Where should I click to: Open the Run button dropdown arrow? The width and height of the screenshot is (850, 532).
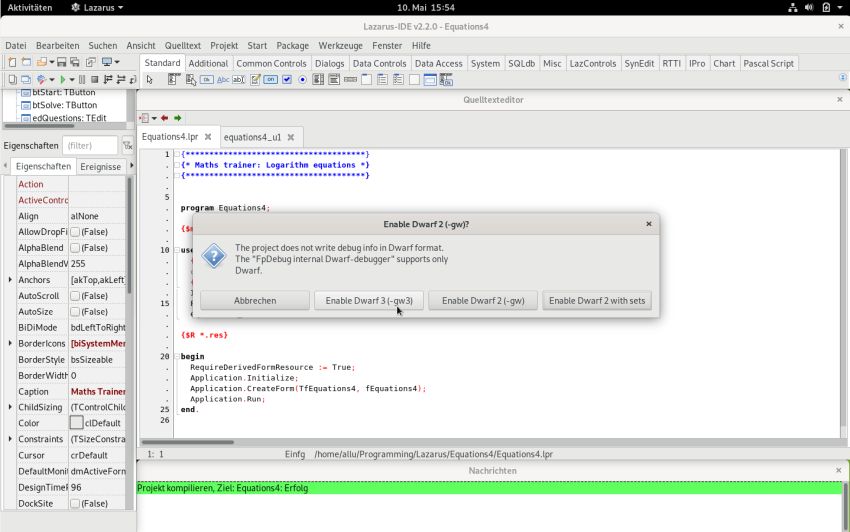coord(72,80)
